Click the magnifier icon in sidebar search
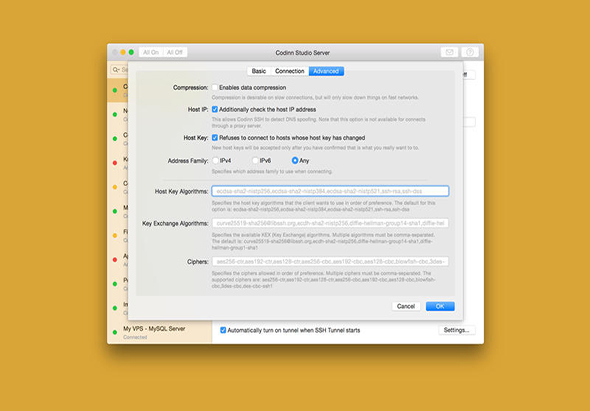This screenshot has width=590, height=411. [116, 70]
